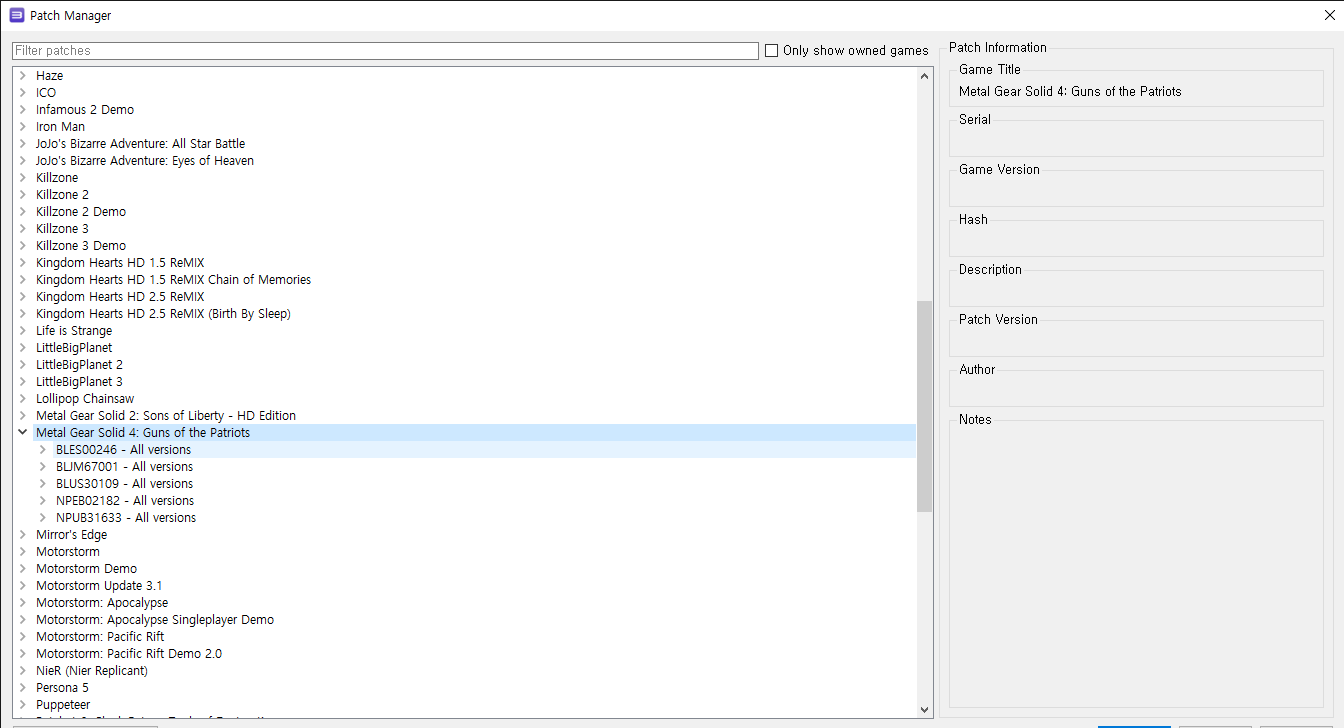This screenshot has width=1344, height=728.
Task: Click the patch list scroll down arrow
Action: pos(924,710)
